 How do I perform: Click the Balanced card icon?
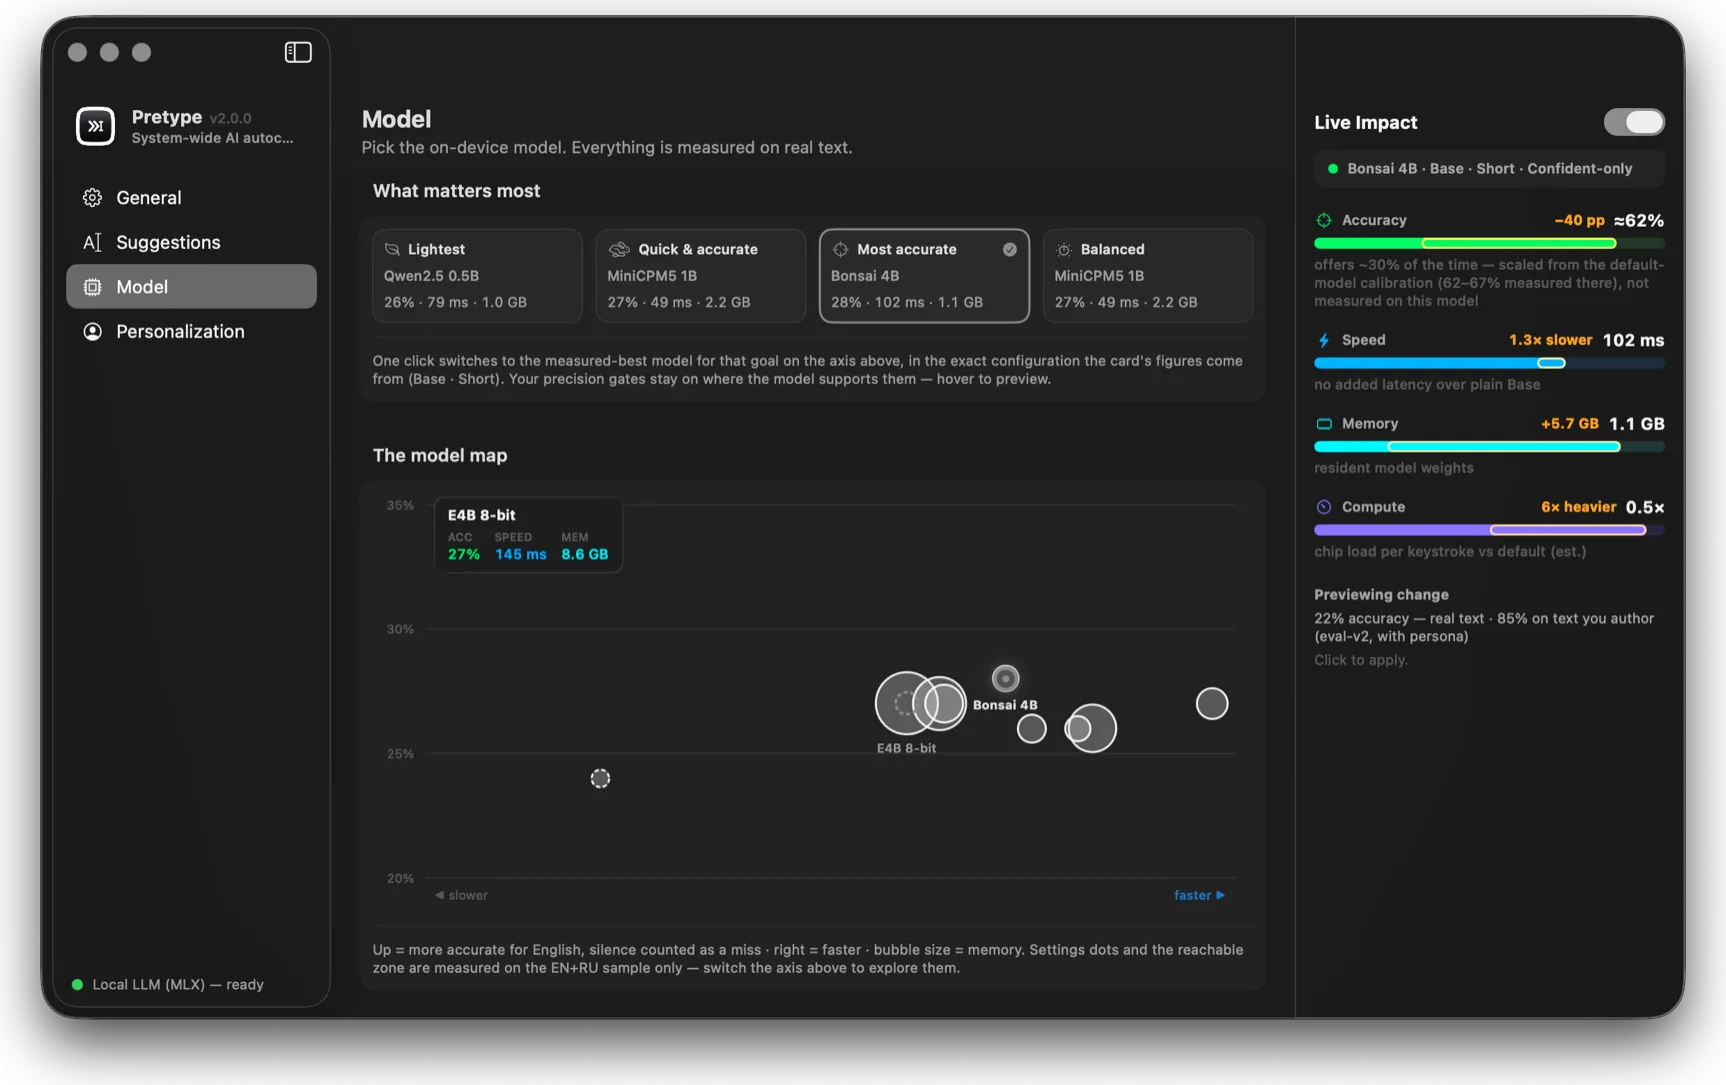click(1064, 249)
